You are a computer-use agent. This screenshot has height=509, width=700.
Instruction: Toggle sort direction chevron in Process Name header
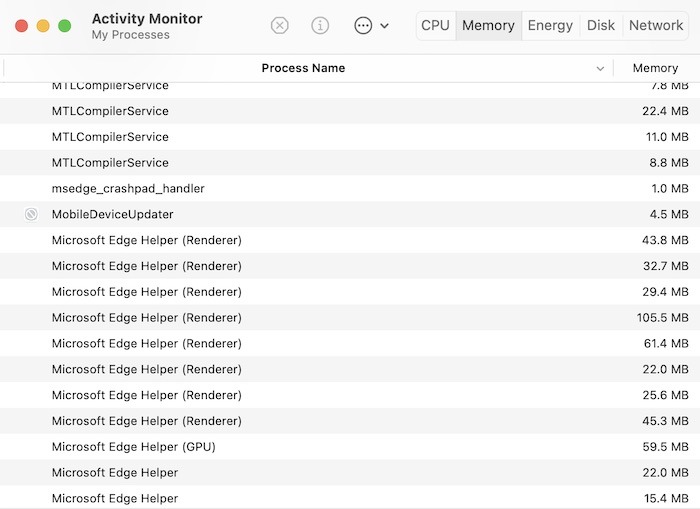(x=600, y=69)
